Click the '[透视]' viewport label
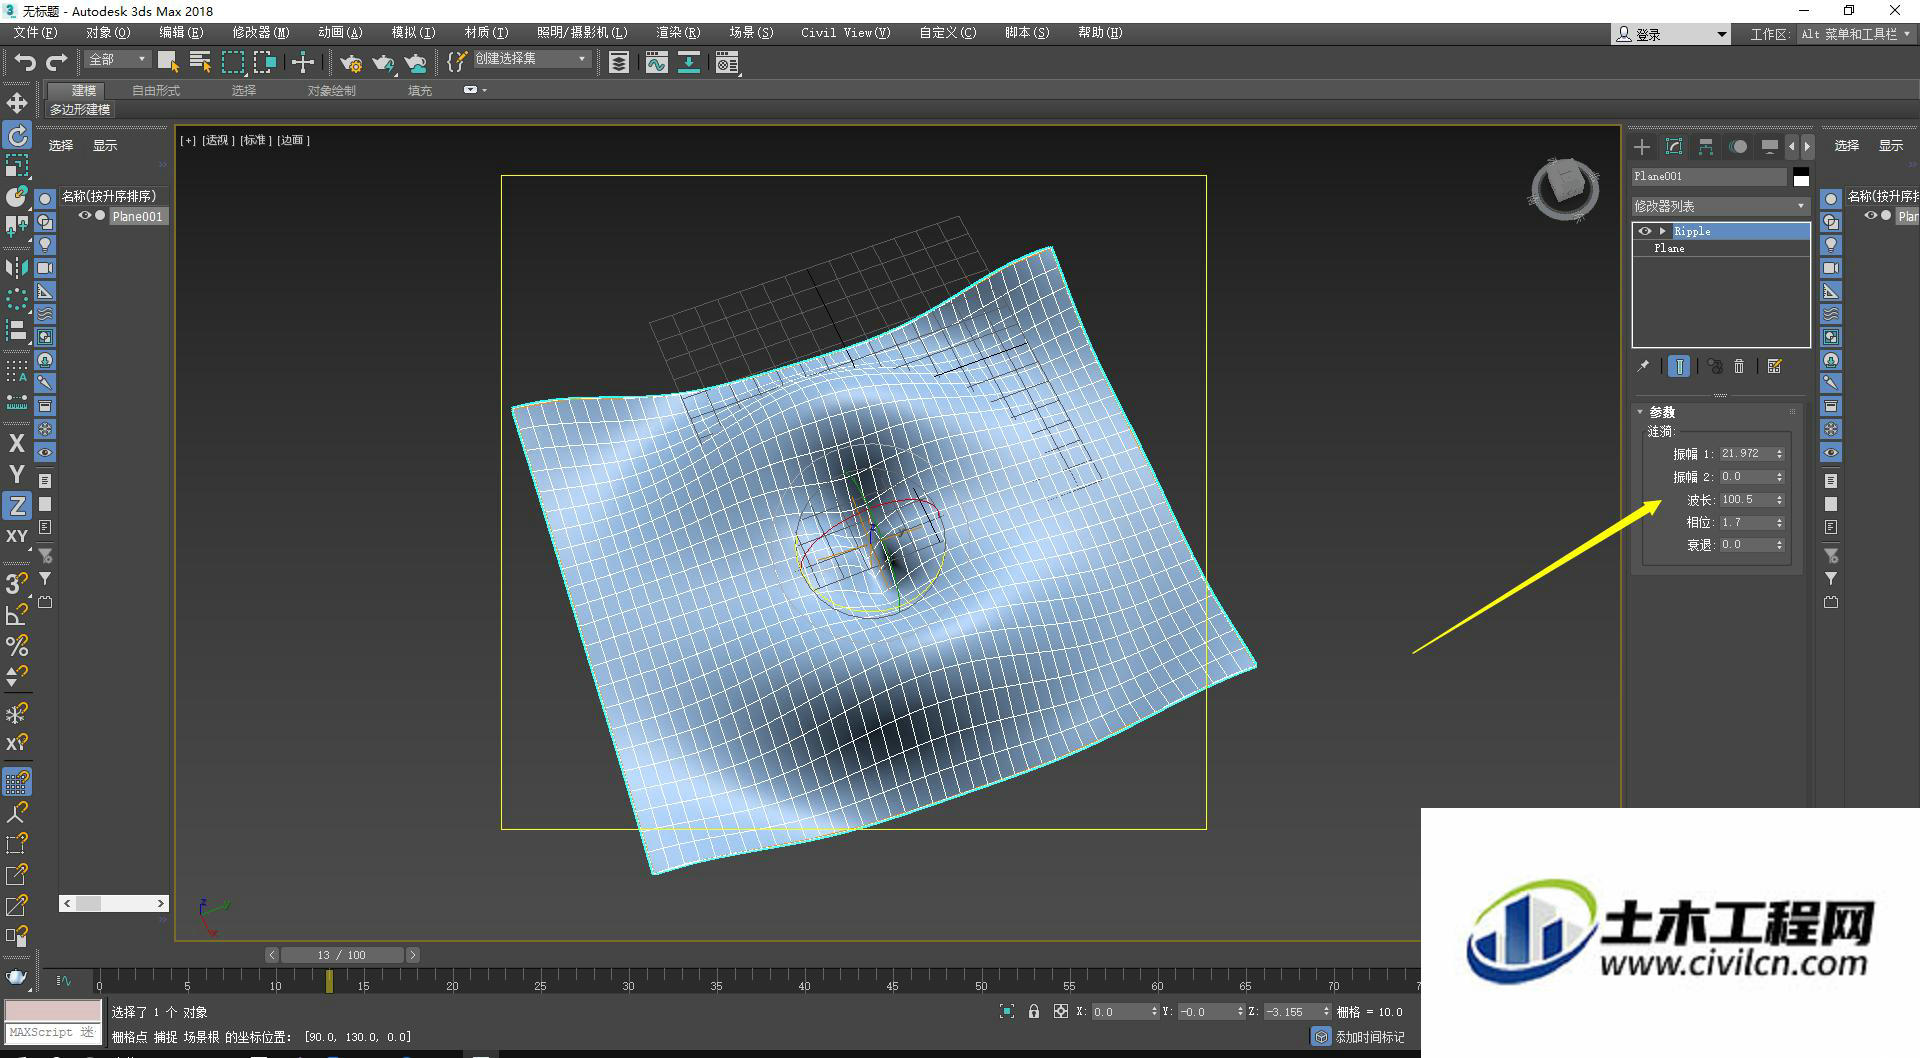Screen dimensions: 1920x1058 click(217, 140)
